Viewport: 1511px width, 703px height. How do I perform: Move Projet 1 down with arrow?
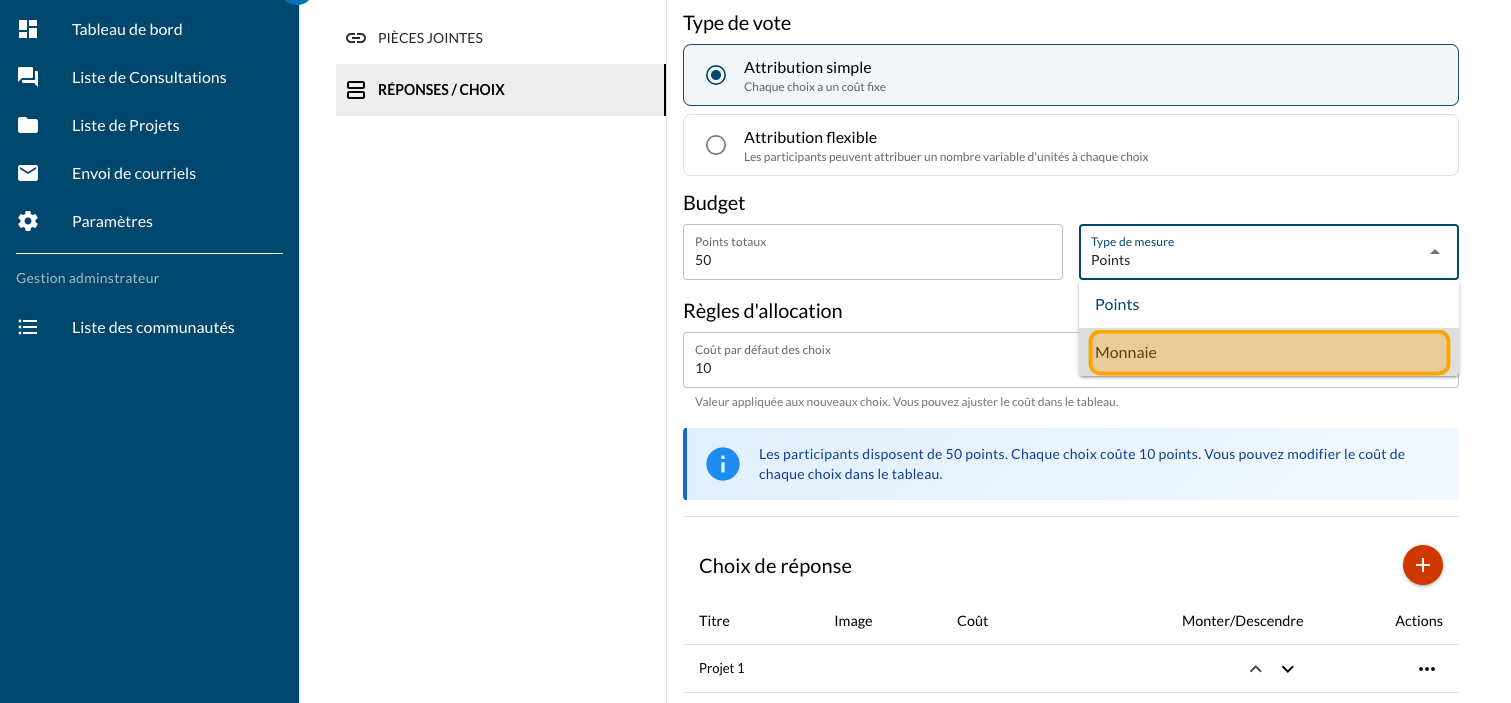1288,669
